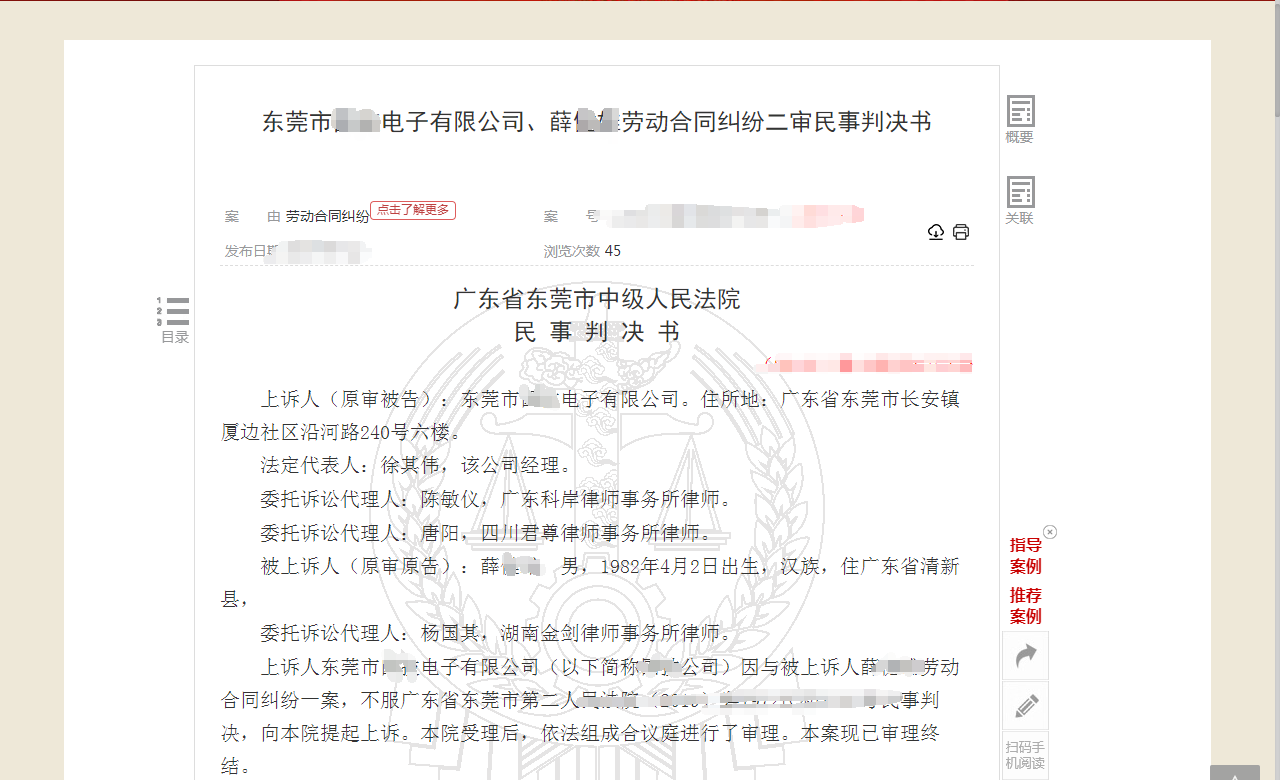Image resolution: width=1280 pixels, height=780 pixels.
Task: Click the address line 厦边社区沿河路240号六楼
Action: [341, 433]
